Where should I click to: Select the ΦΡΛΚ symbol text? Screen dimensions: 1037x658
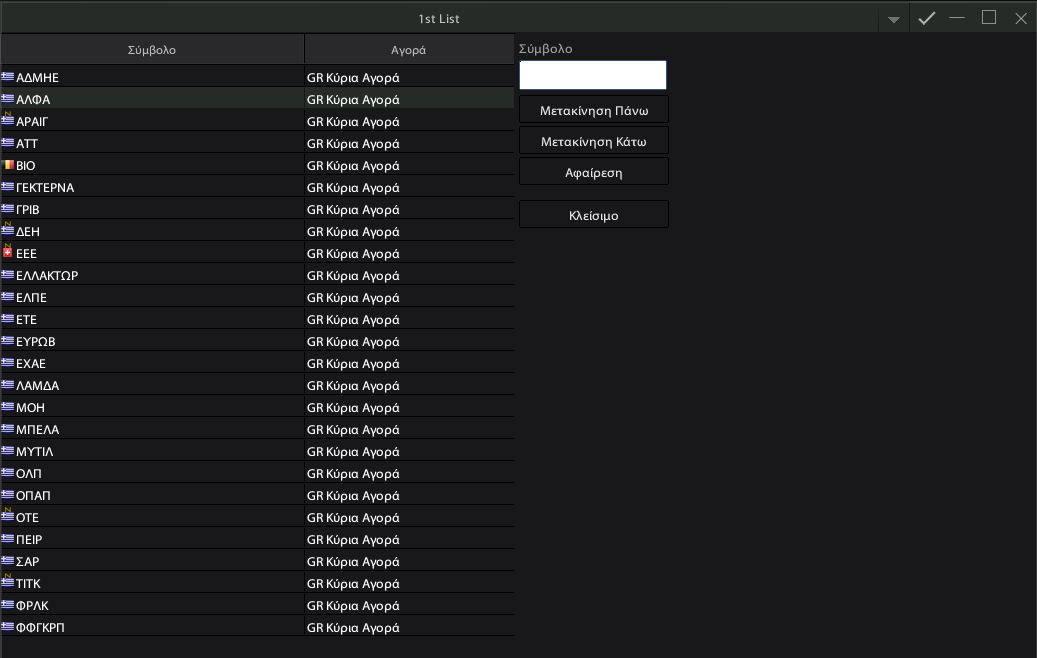coord(32,606)
